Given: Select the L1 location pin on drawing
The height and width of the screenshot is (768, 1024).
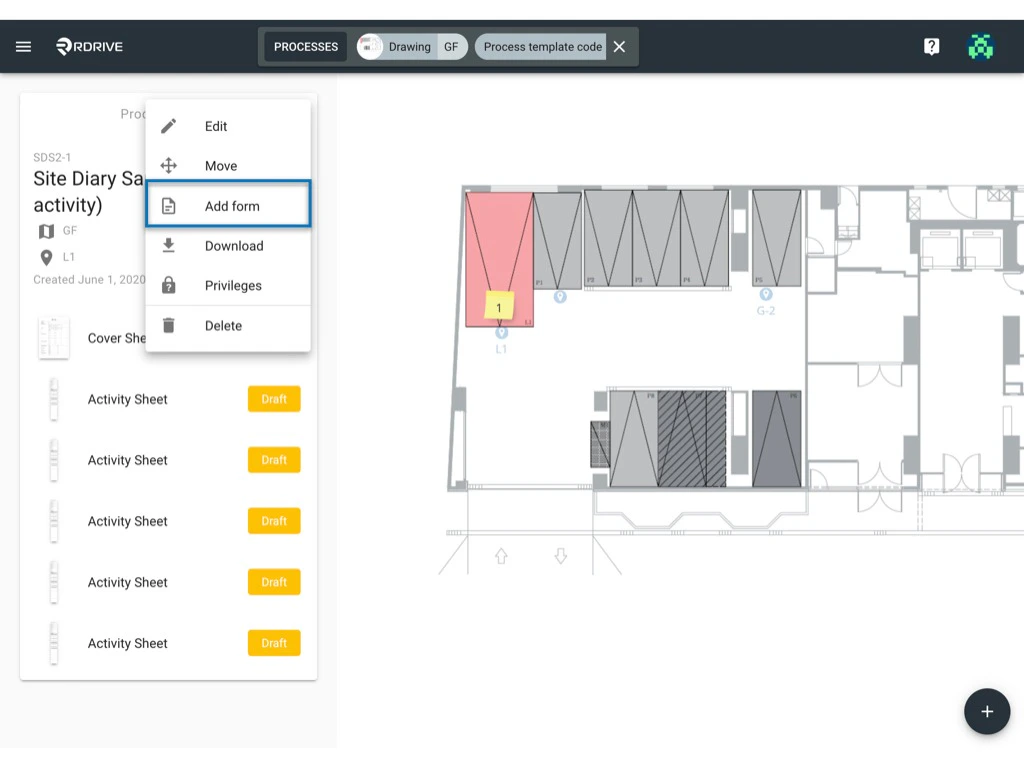Looking at the screenshot, I should tap(501, 332).
